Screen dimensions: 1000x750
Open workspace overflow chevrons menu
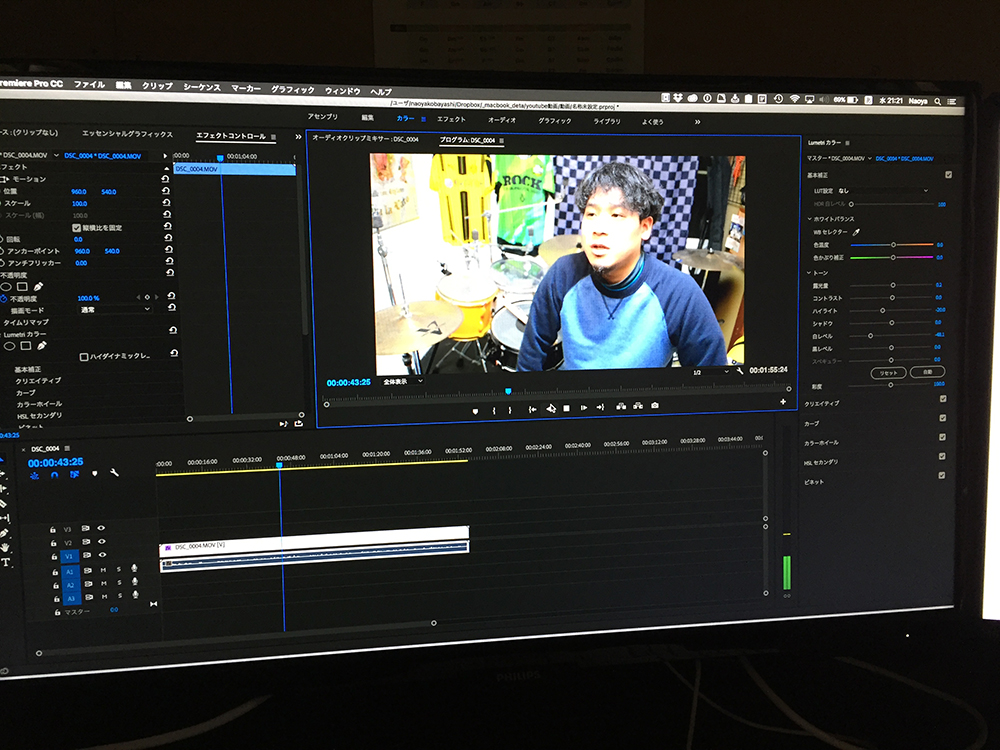click(697, 122)
